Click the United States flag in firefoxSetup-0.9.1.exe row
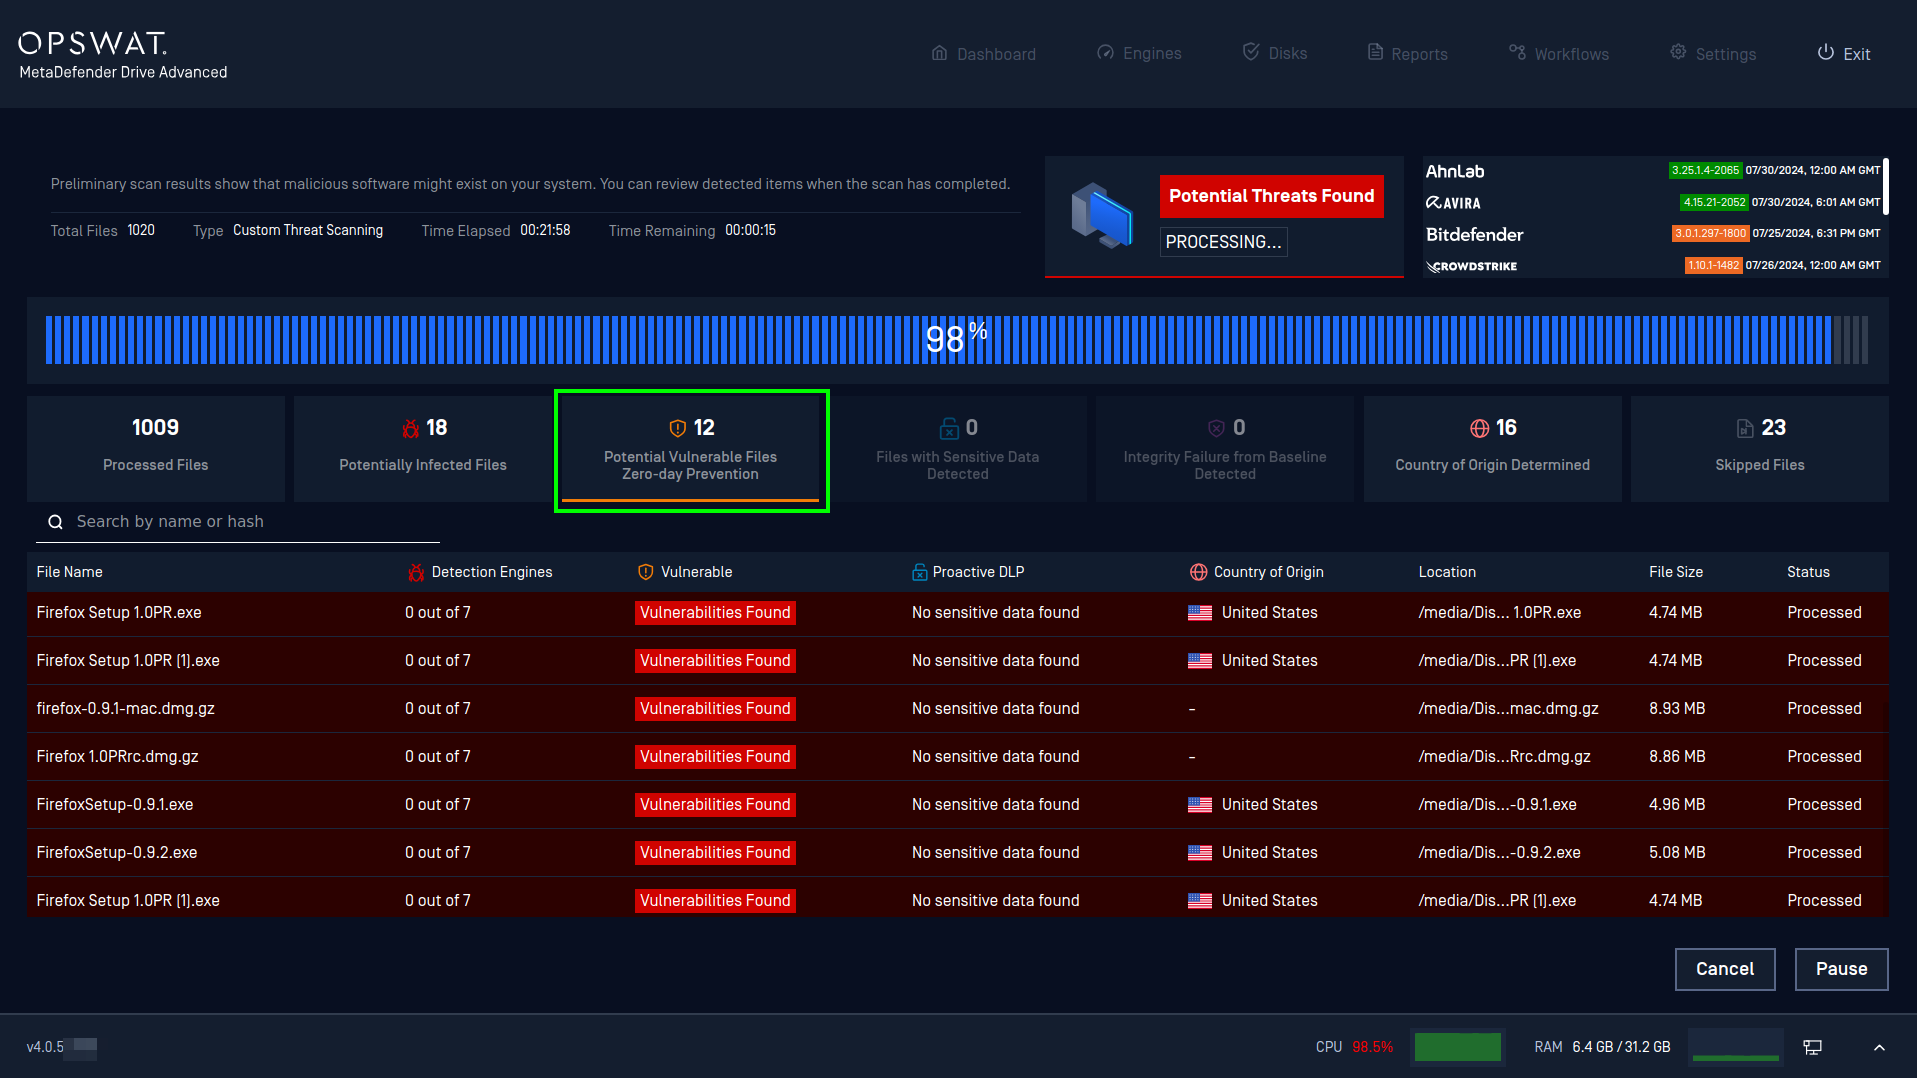Screen dimensions: 1917x1078 pos(1199,805)
